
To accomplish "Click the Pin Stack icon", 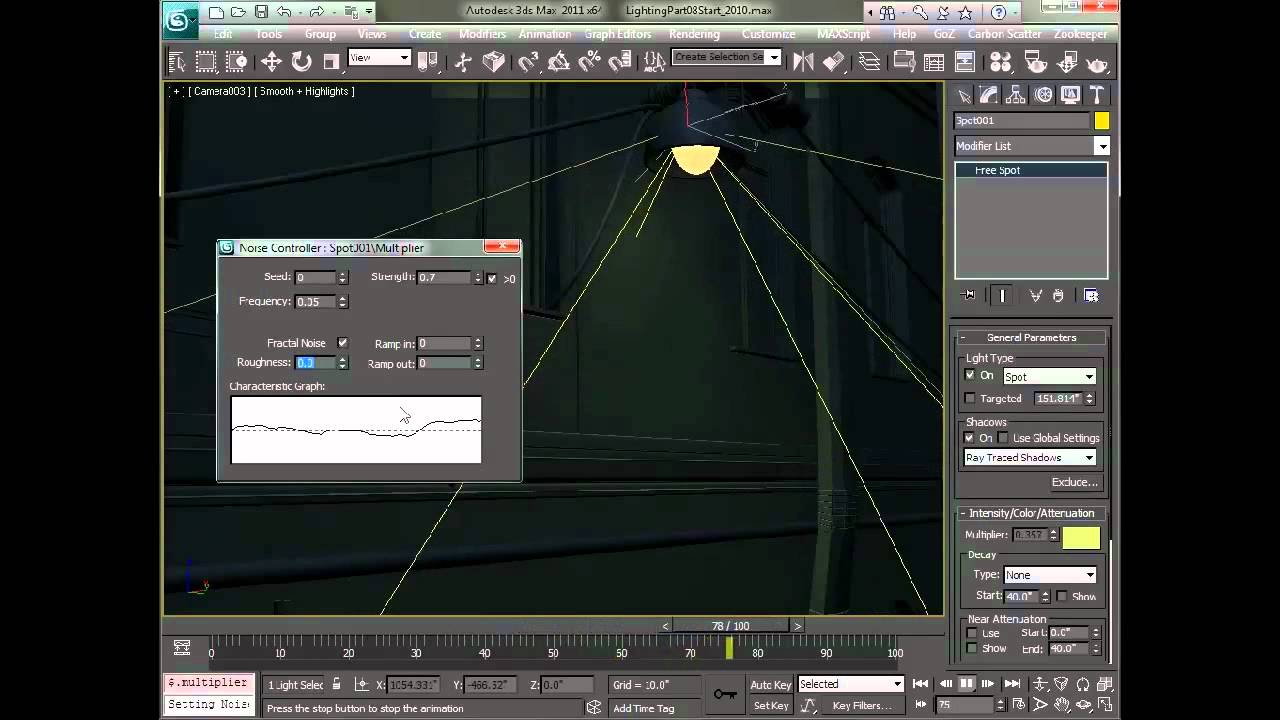I will coord(968,295).
